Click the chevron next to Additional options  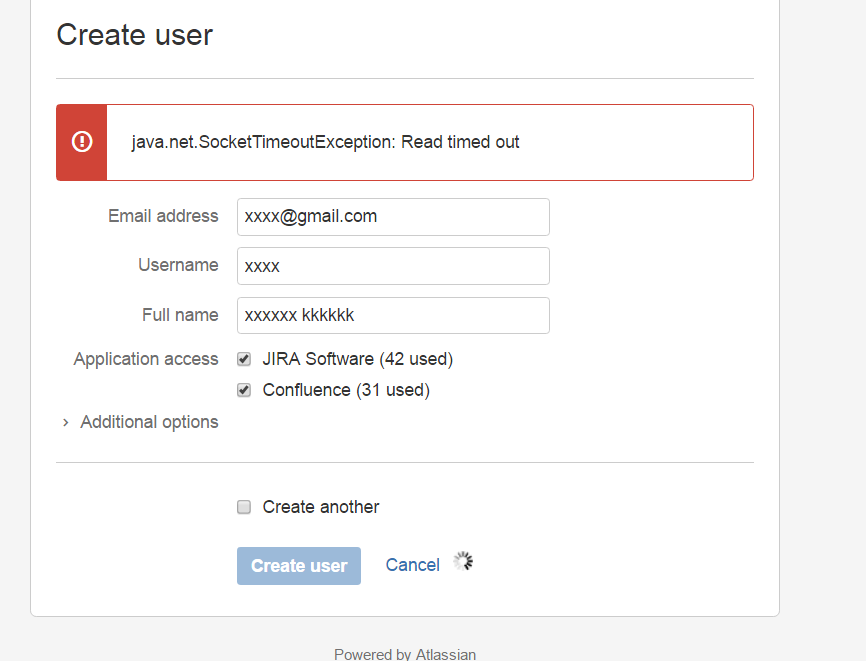point(65,422)
